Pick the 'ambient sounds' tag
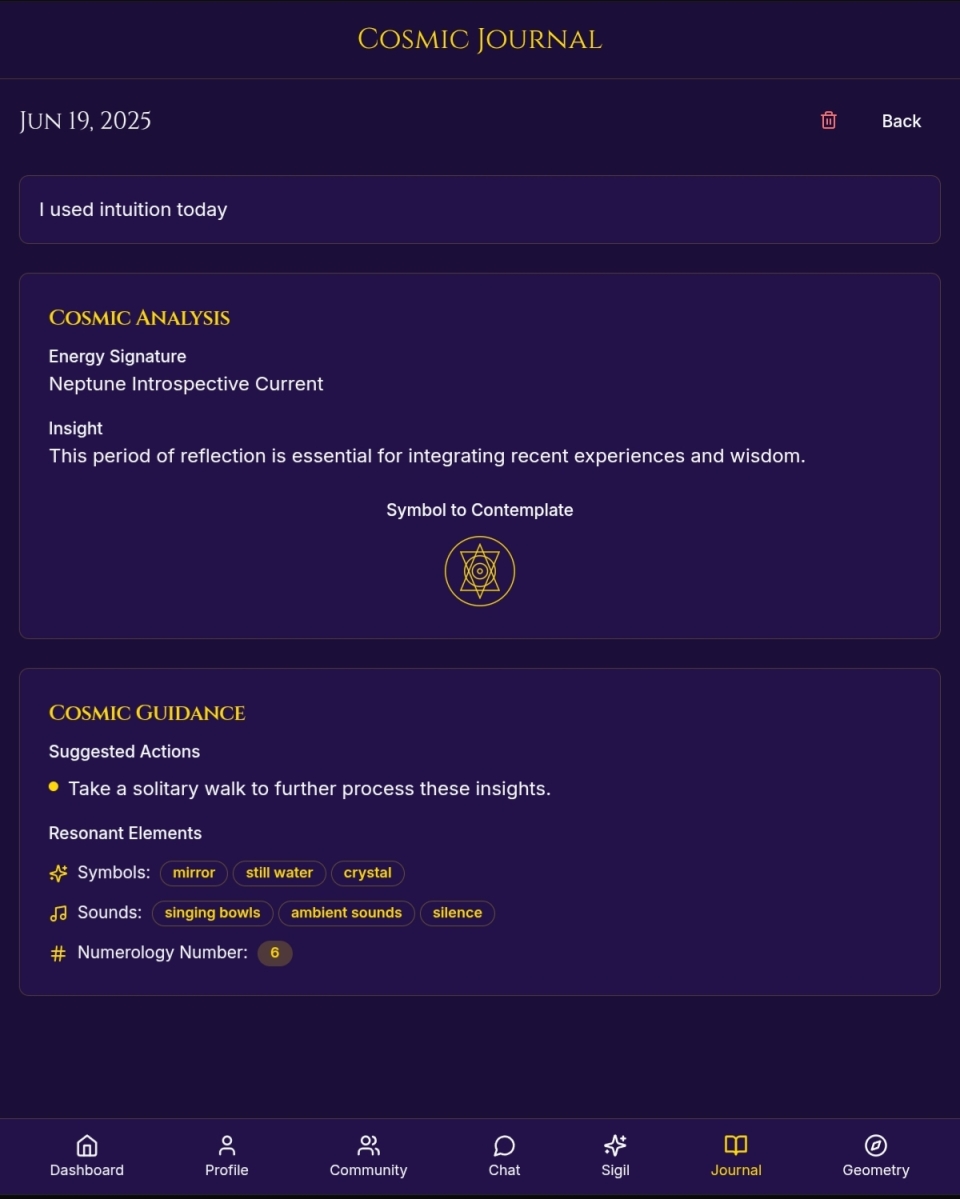960x1199 pixels. pyautogui.click(x=346, y=912)
